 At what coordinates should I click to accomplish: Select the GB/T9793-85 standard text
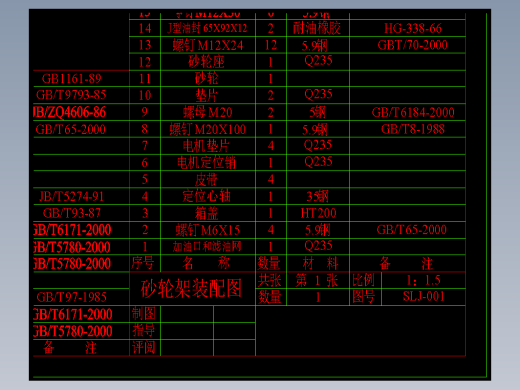click(71, 95)
